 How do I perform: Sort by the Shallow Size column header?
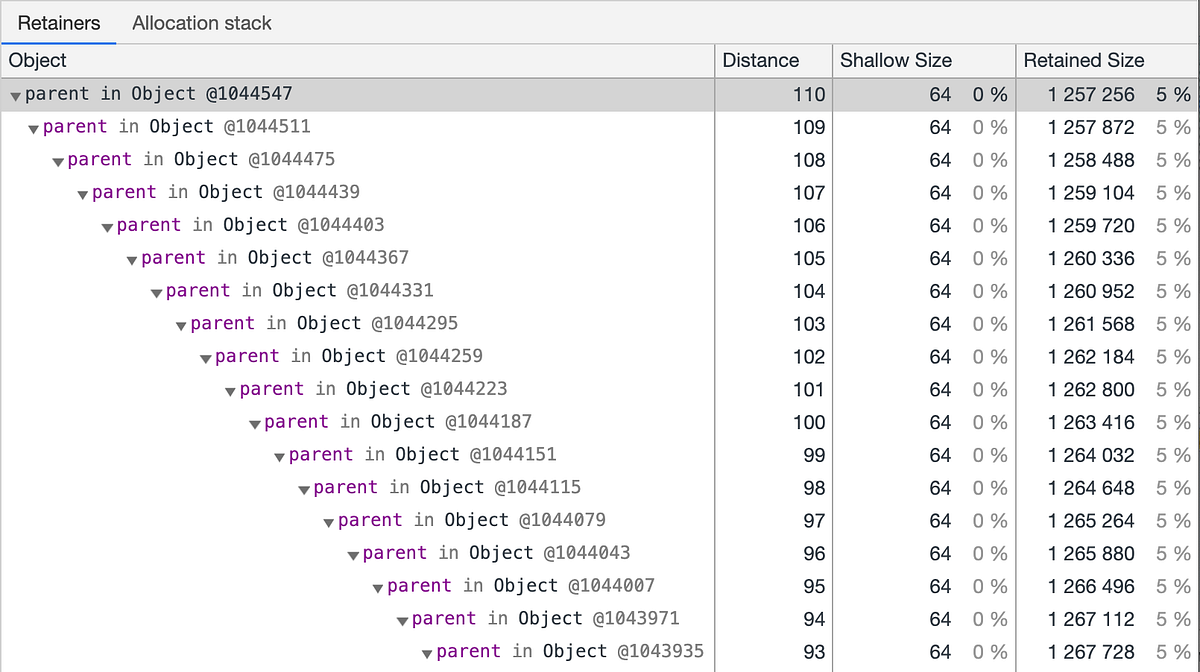(895, 60)
